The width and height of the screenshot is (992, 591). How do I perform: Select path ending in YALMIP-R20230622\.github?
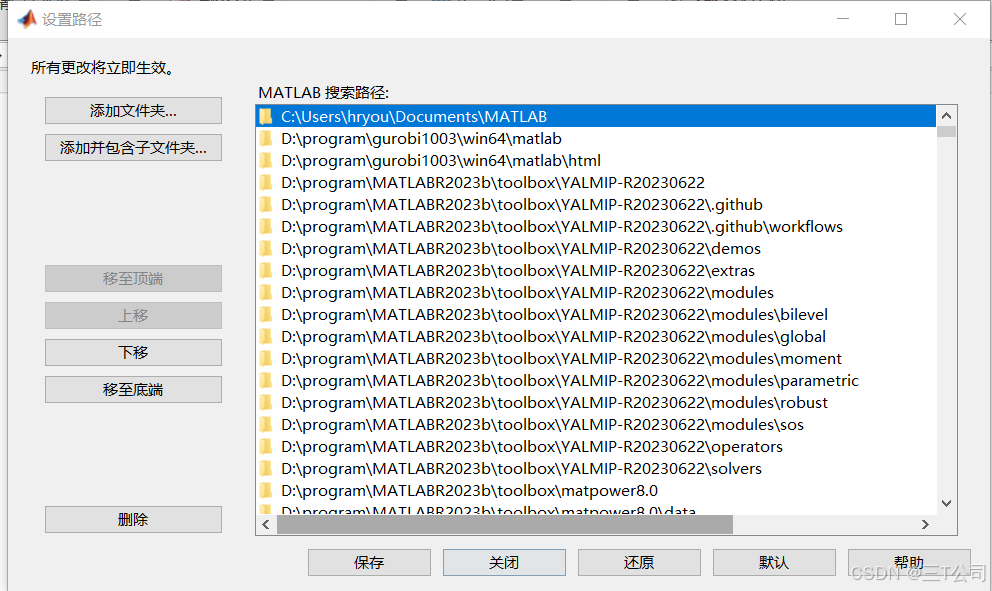tap(596, 204)
